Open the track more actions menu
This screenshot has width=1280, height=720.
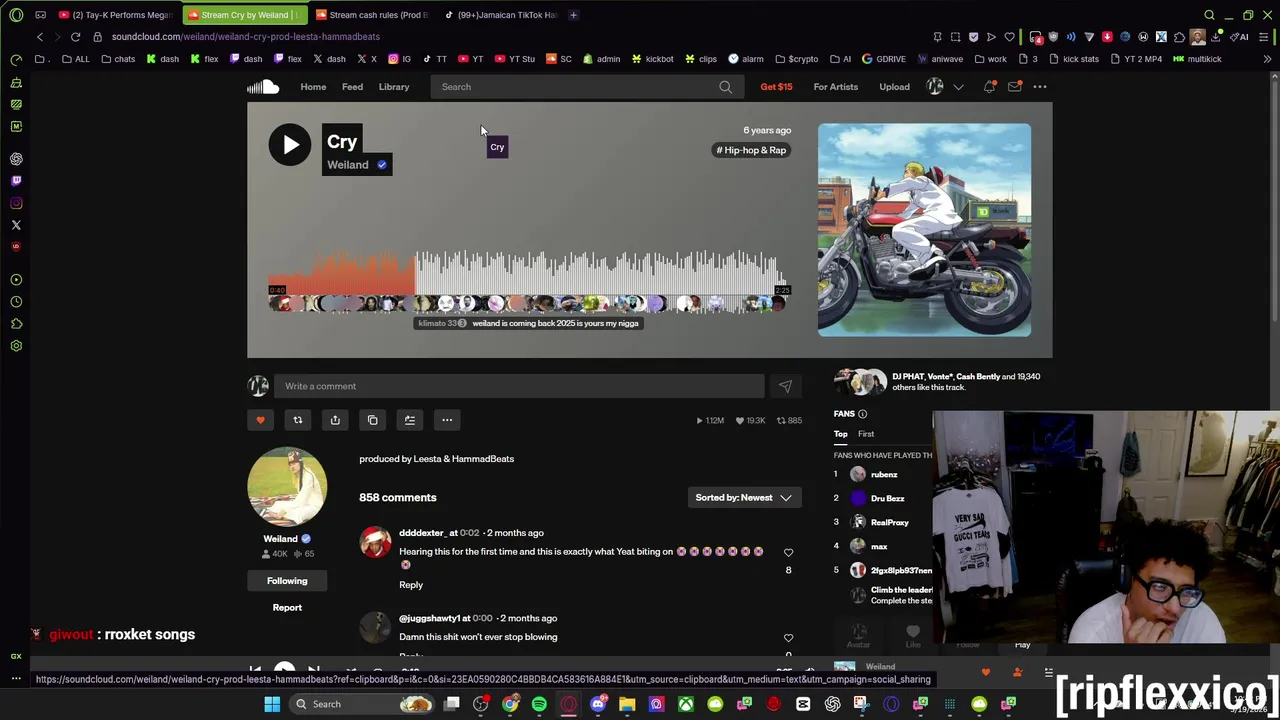click(x=447, y=420)
